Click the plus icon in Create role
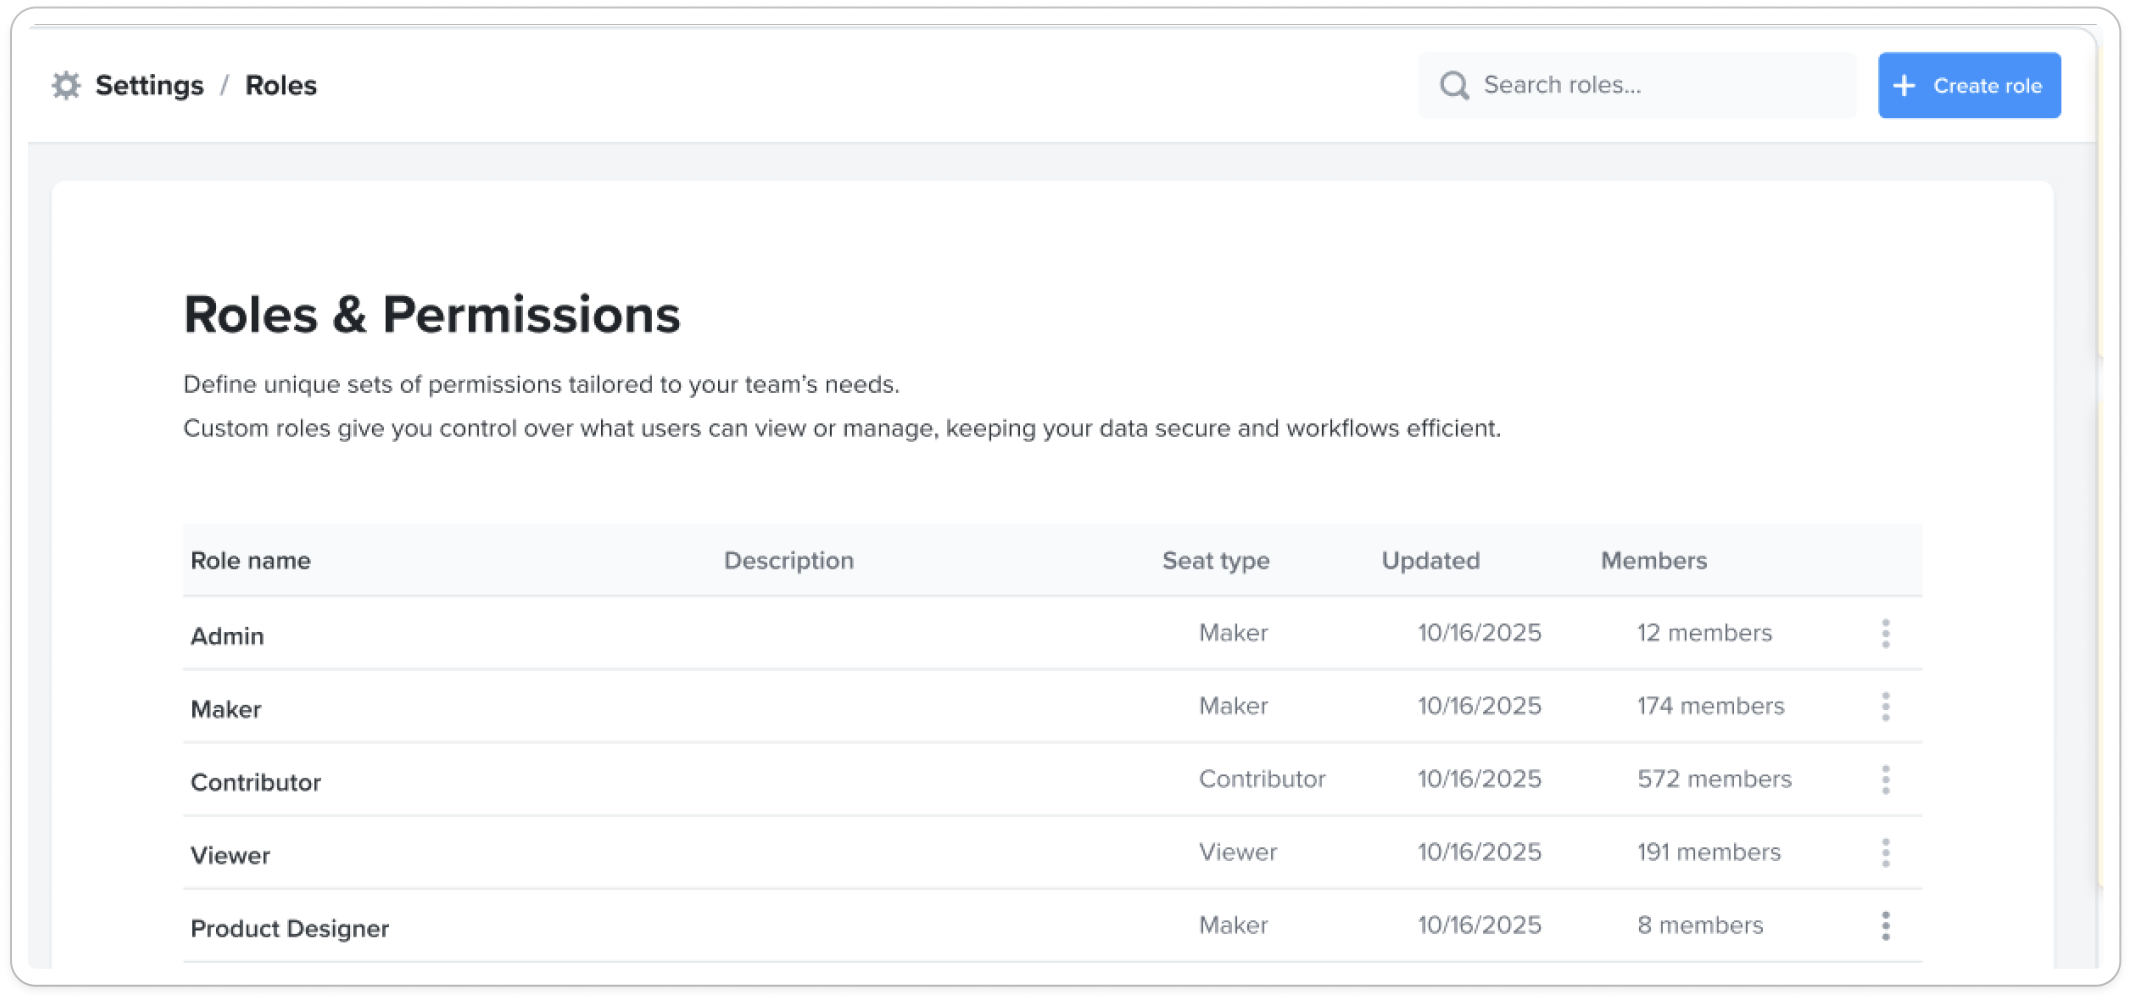 1905,86
